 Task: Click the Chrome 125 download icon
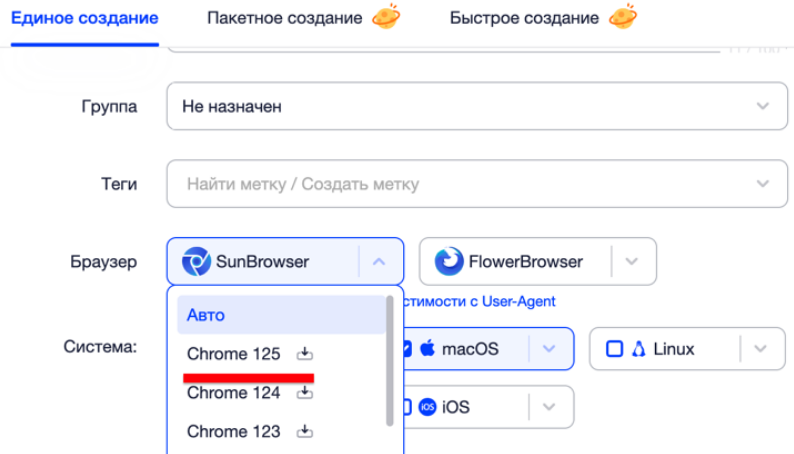(306, 354)
